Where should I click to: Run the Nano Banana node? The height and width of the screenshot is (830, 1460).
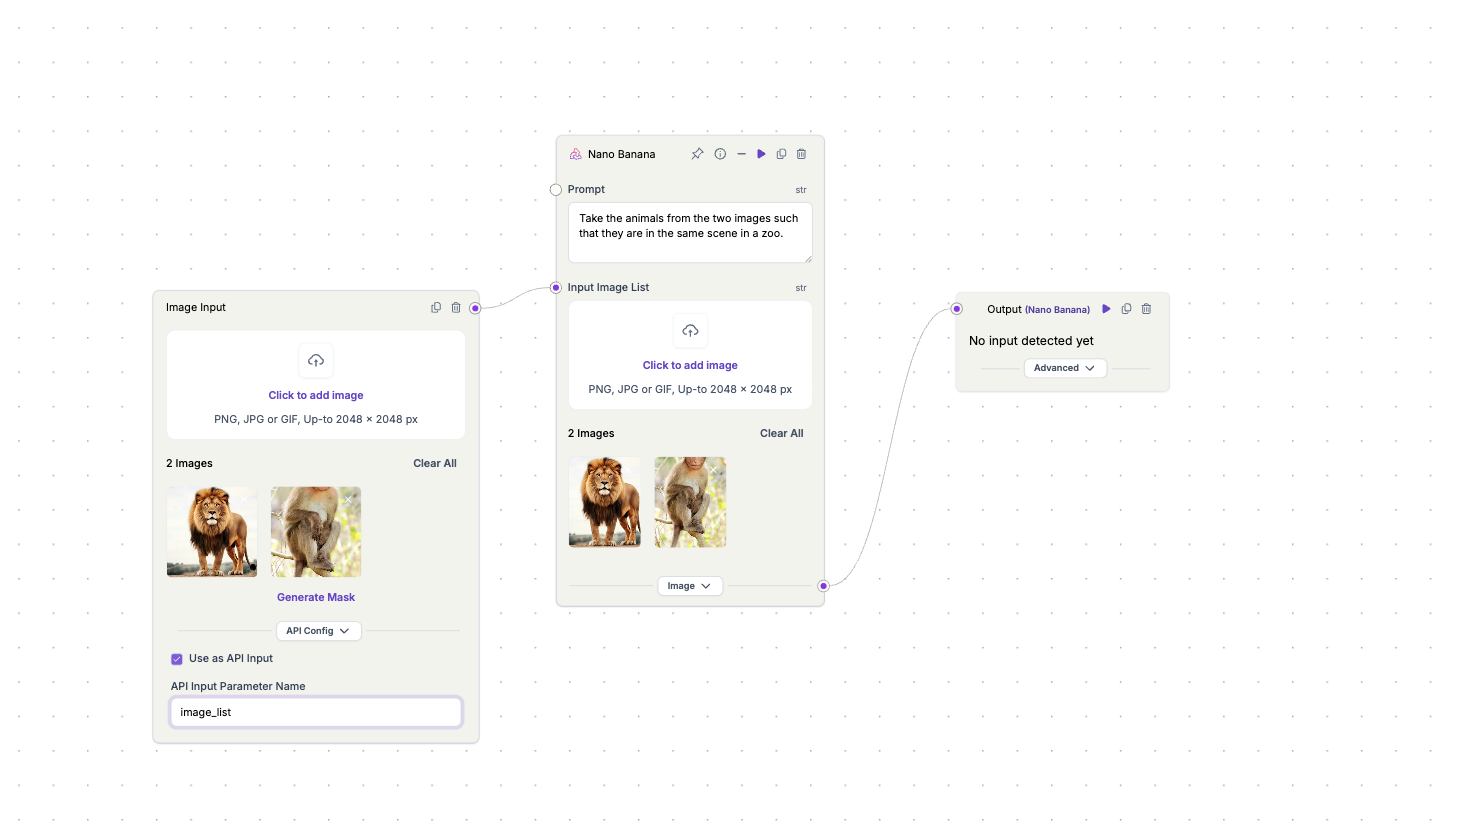point(761,154)
